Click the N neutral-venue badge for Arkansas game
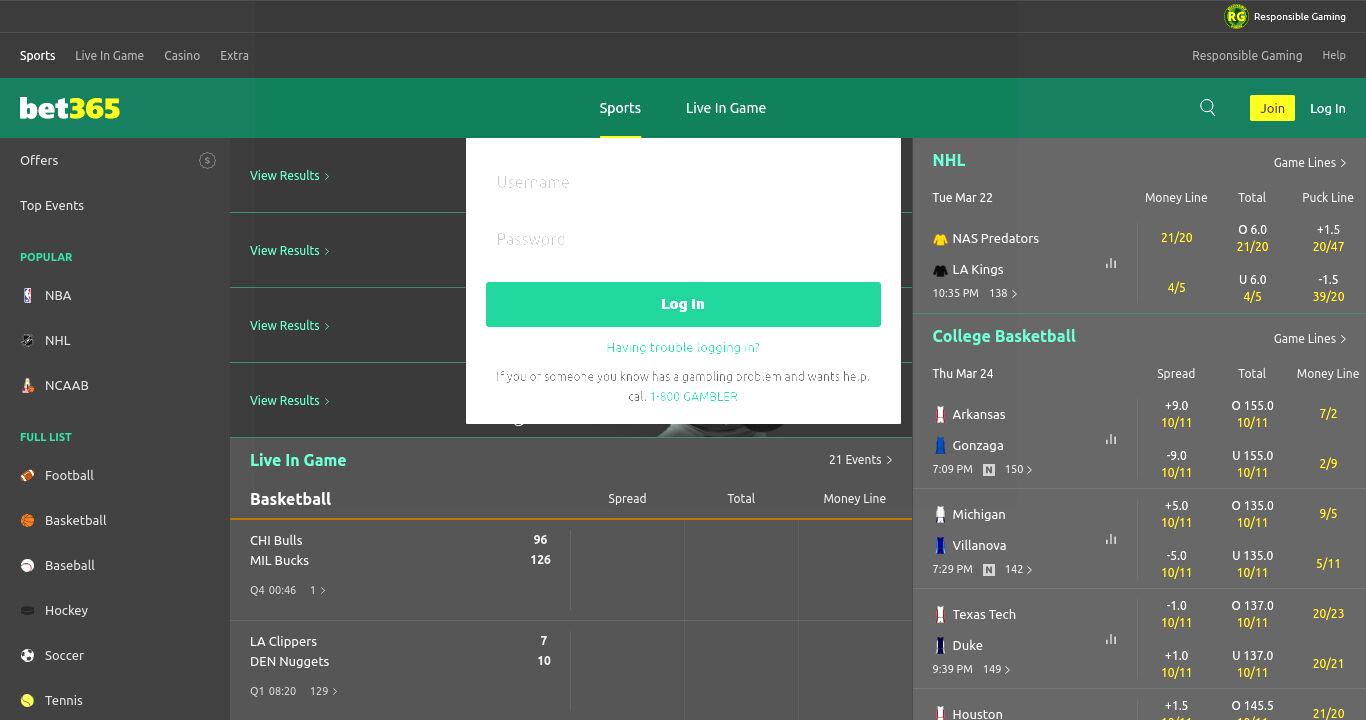The width and height of the screenshot is (1366, 720). pyautogui.click(x=989, y=469)
